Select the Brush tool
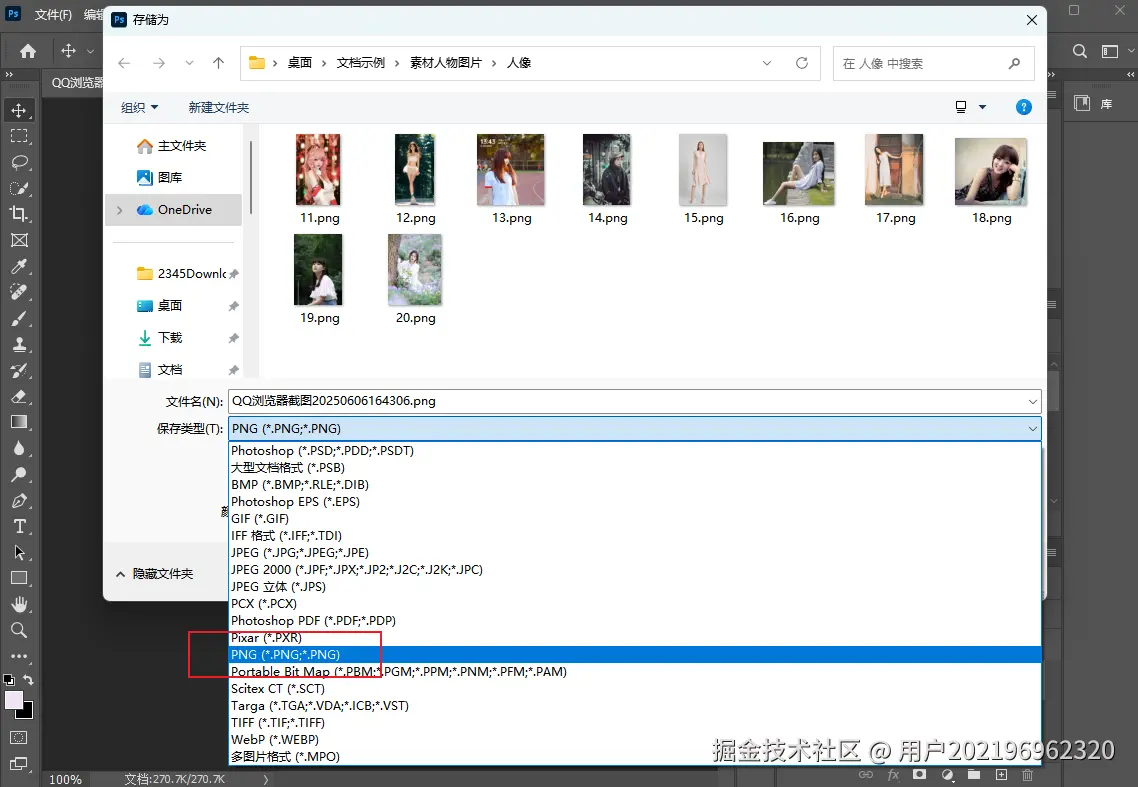This screenshot has width=1138, height=787. click(19, 319)
